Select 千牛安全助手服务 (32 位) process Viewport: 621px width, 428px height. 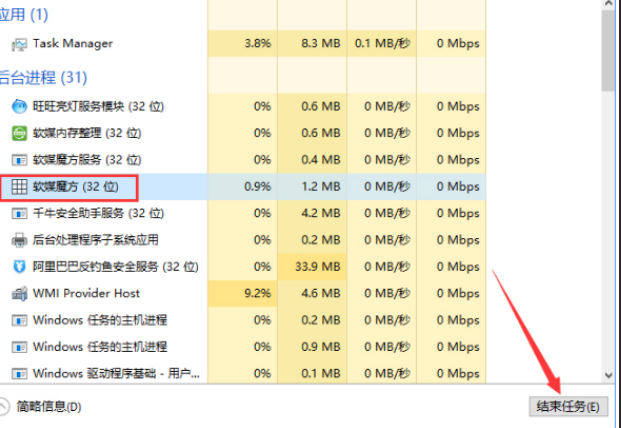[x=243, y=213]
